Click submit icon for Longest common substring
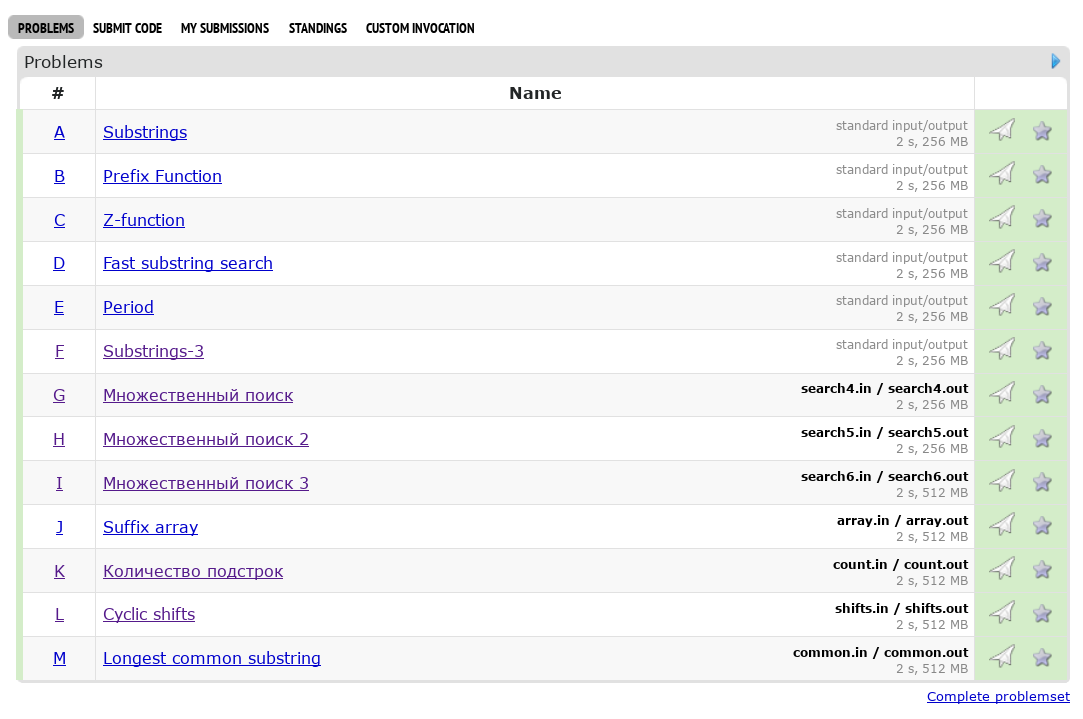 [1001, 657]
